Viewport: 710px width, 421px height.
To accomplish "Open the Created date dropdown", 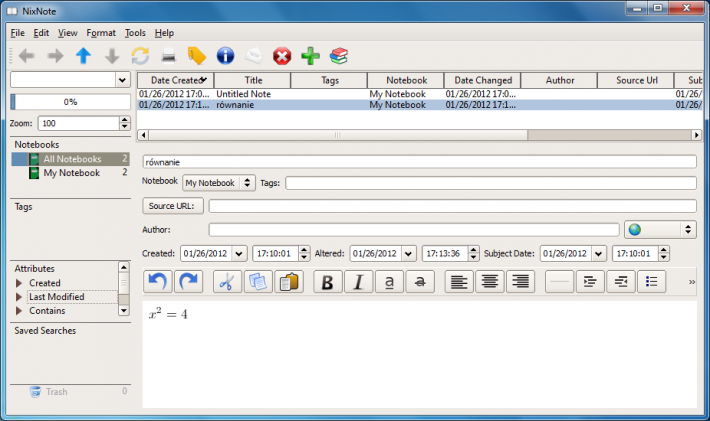I will pos(239,254).
